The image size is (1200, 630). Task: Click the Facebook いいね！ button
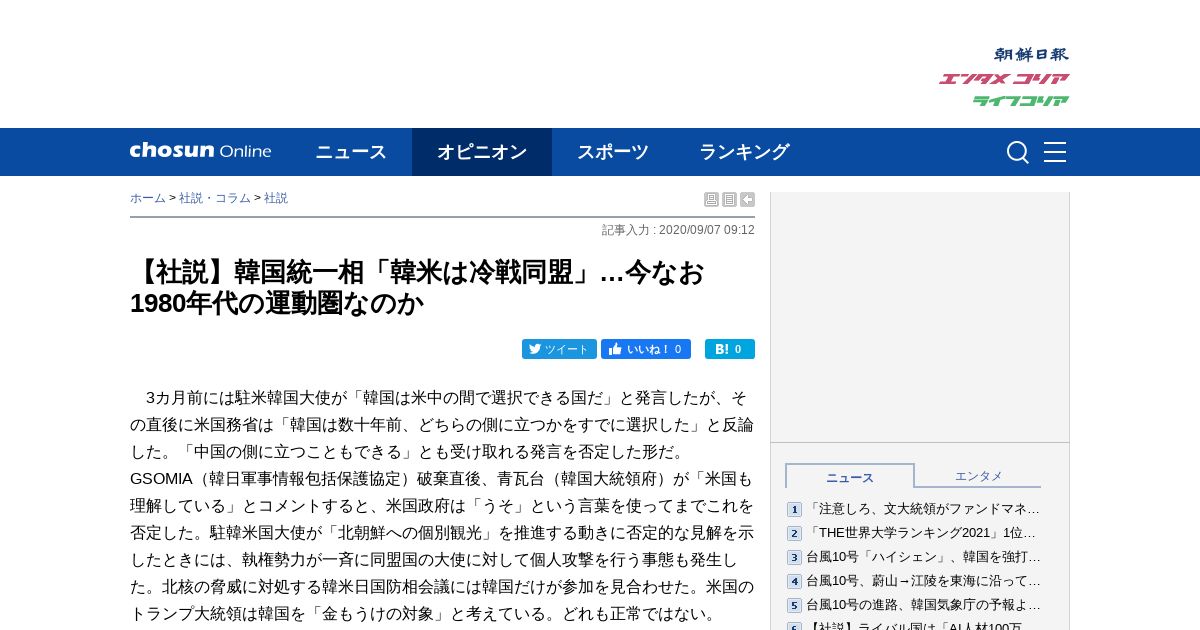pyautogui.click(x=646, y=349)
